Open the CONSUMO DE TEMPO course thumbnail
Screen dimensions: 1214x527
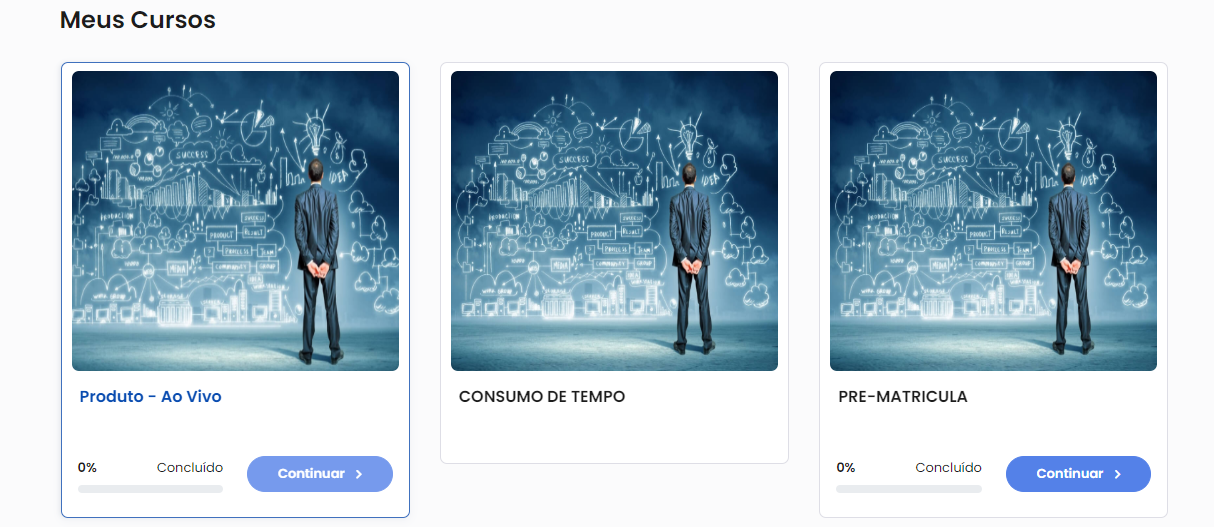pos(614,221)
